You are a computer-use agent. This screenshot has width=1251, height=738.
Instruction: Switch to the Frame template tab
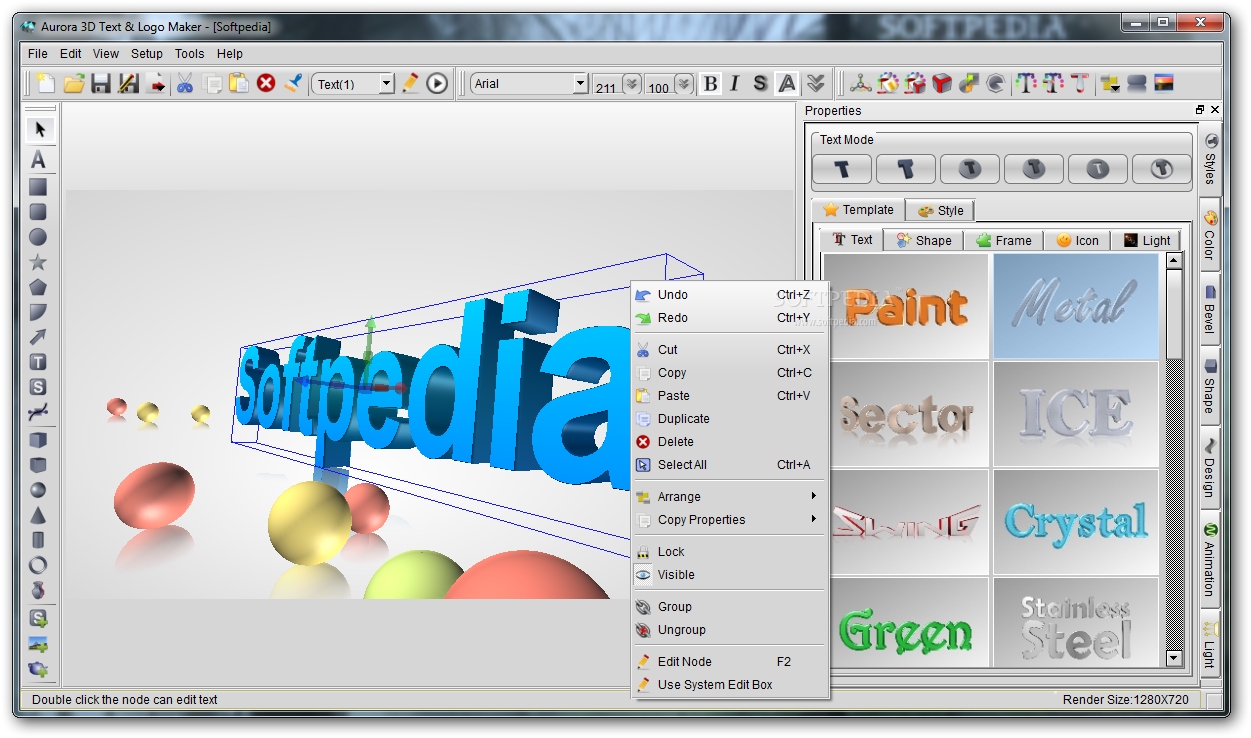(1004, 240)
